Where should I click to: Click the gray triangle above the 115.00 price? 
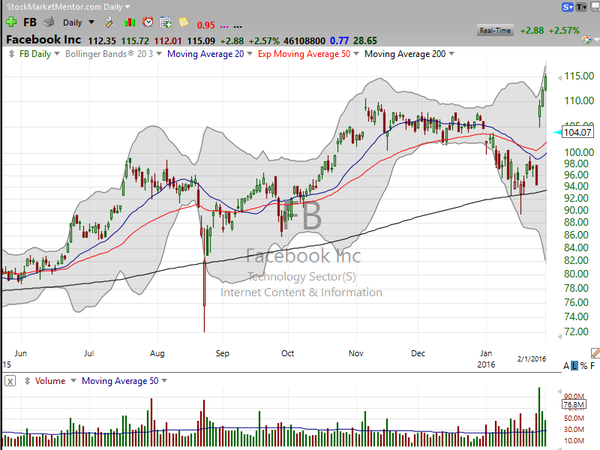click(x=559, y=78)
